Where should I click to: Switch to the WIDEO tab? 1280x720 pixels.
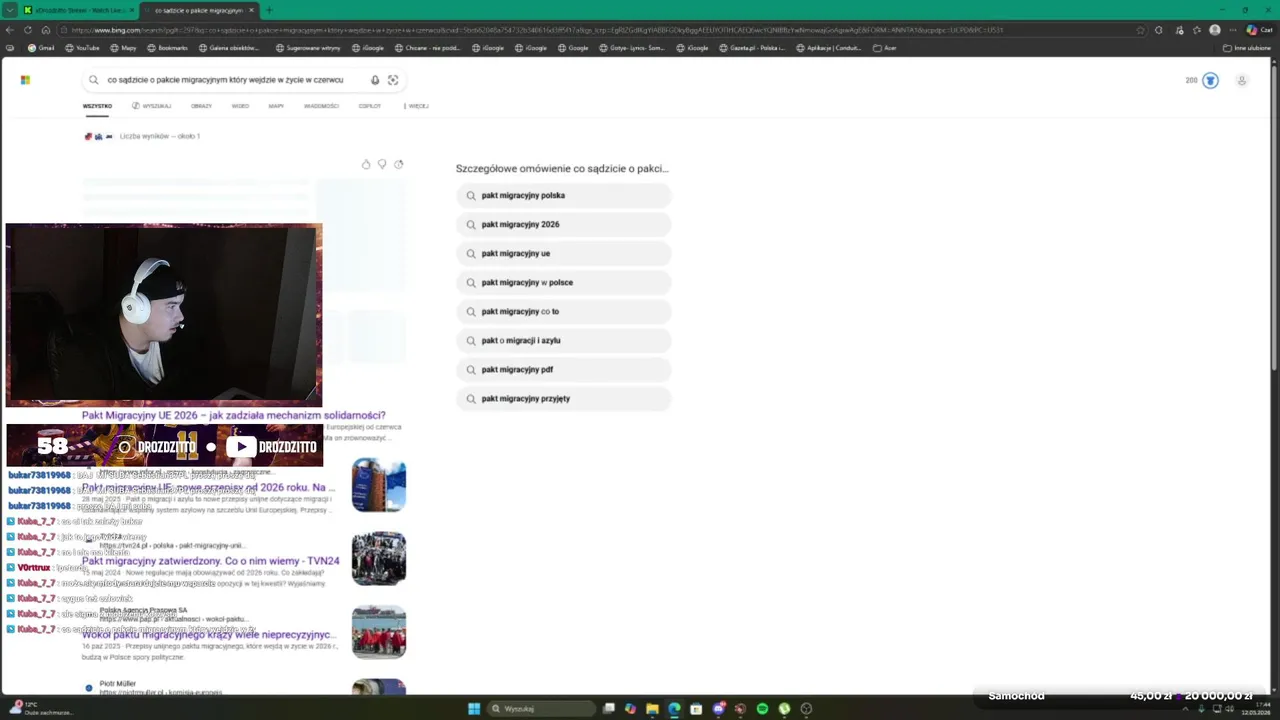[x=240, y=106]
